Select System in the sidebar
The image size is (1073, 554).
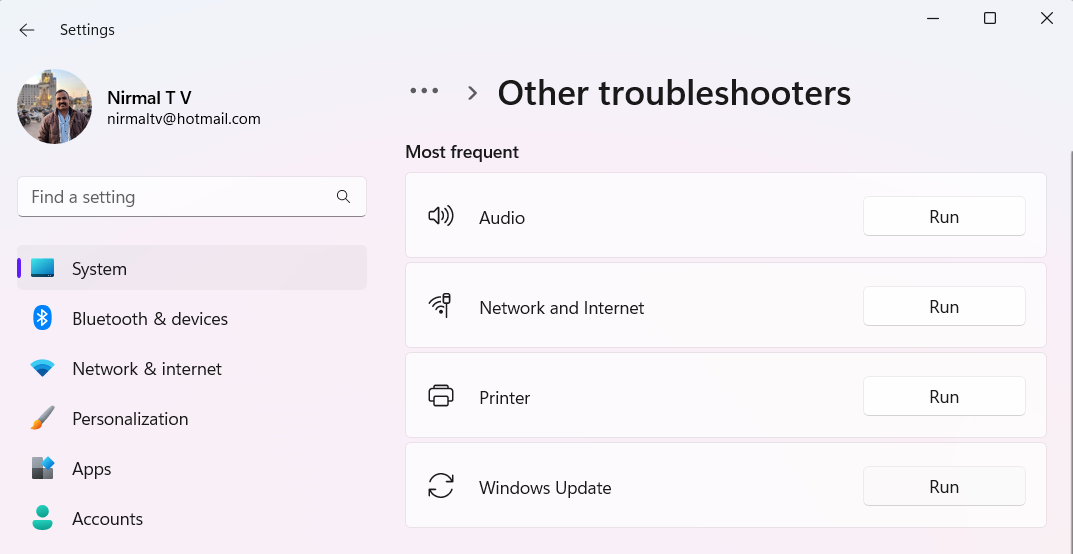(192, 268)
